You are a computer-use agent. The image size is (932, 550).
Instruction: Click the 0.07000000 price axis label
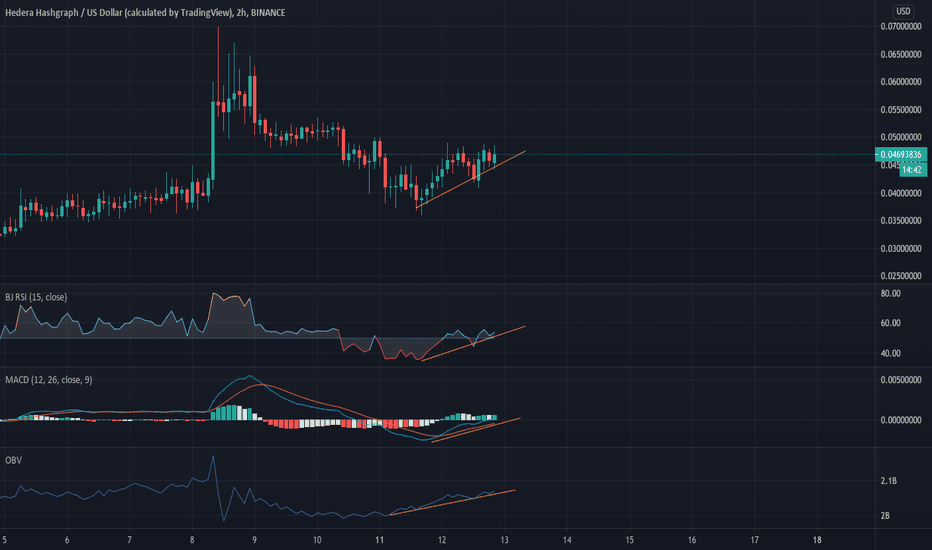(900, 26)
